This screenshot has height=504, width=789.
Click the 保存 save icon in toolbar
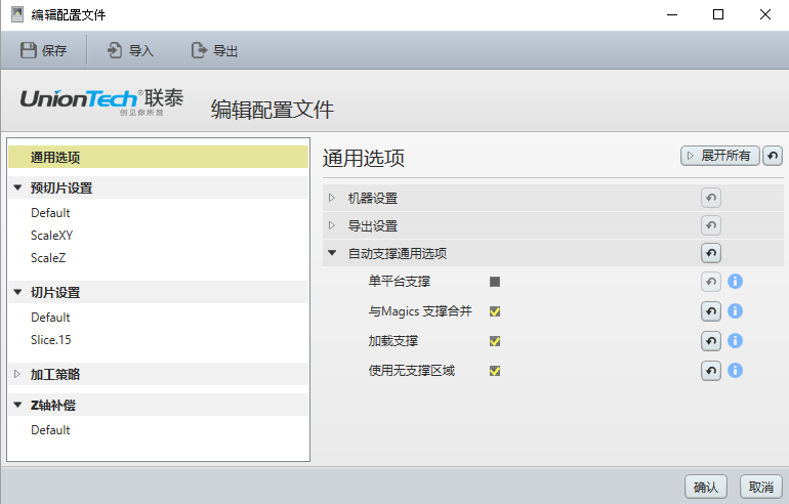[x=29, y=50]
